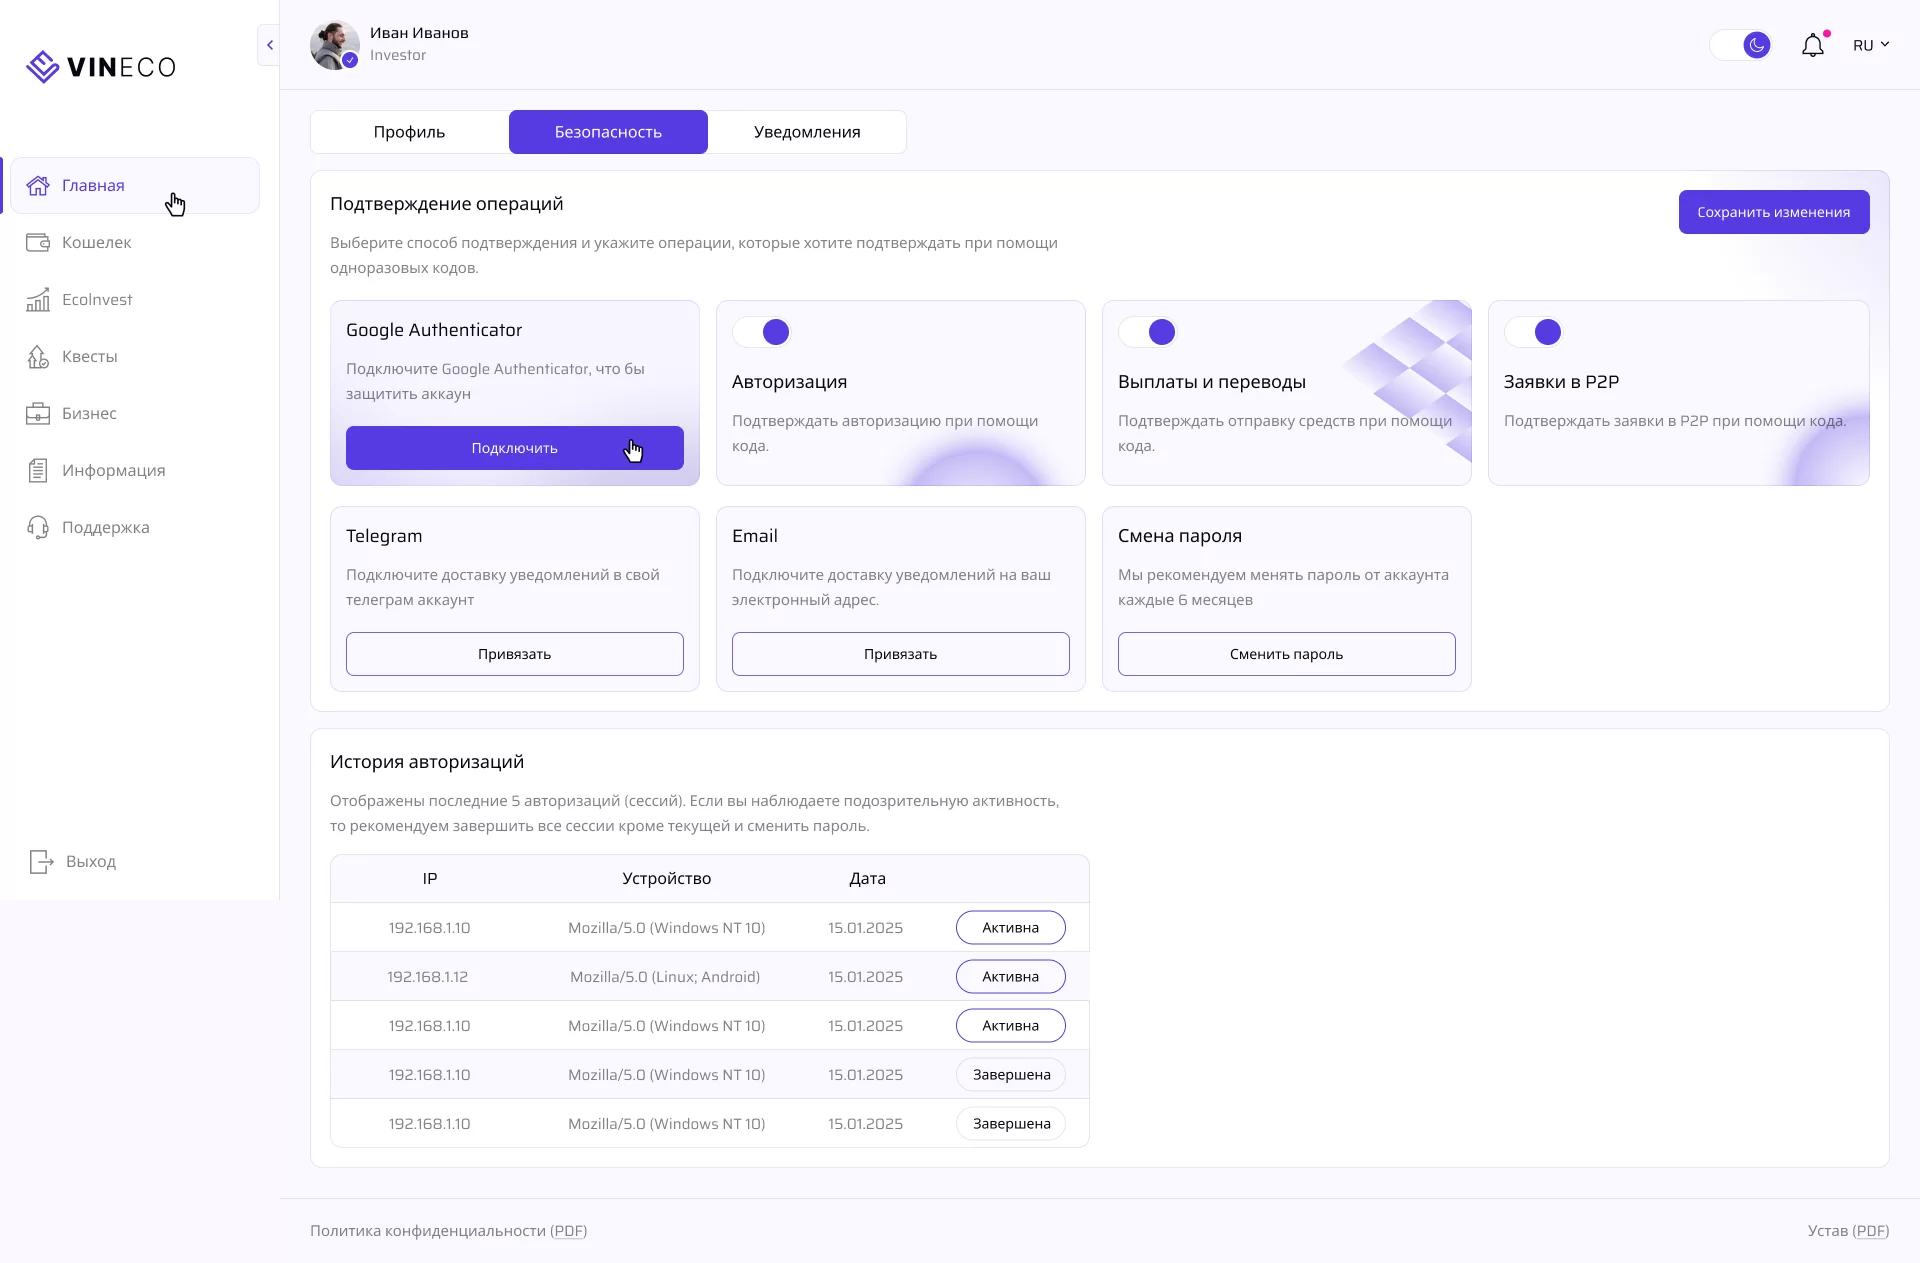Toggle the Авторизация confirmation switch
Screen dimensions: 1920x1263
pyautogui.click(x=762, y=332)
